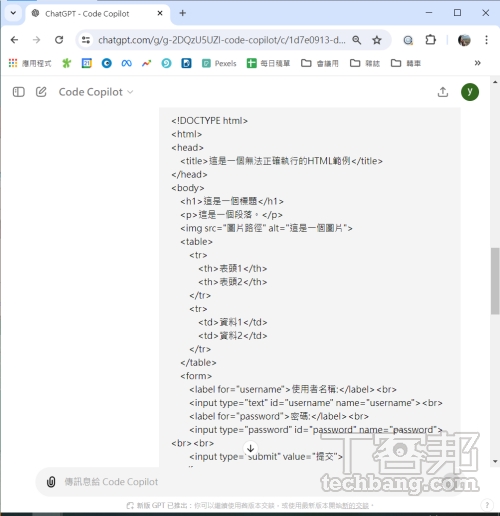Viewport: 500px width, 516px height.
Task: Click the <label for="username"> code line
Action: pos(293,389)
